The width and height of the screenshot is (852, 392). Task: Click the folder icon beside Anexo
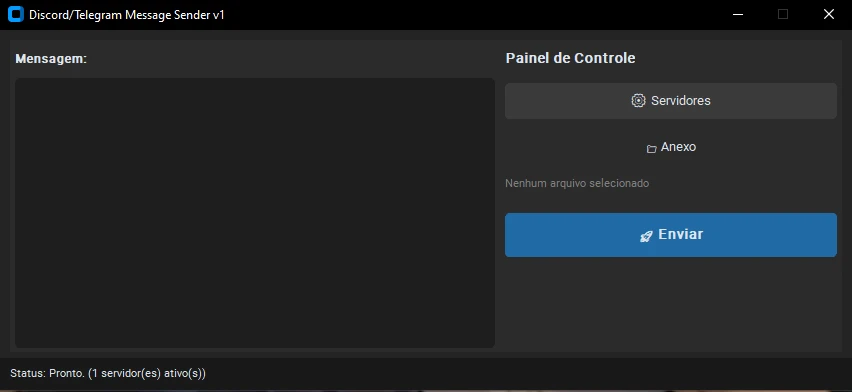click(651, 148)
